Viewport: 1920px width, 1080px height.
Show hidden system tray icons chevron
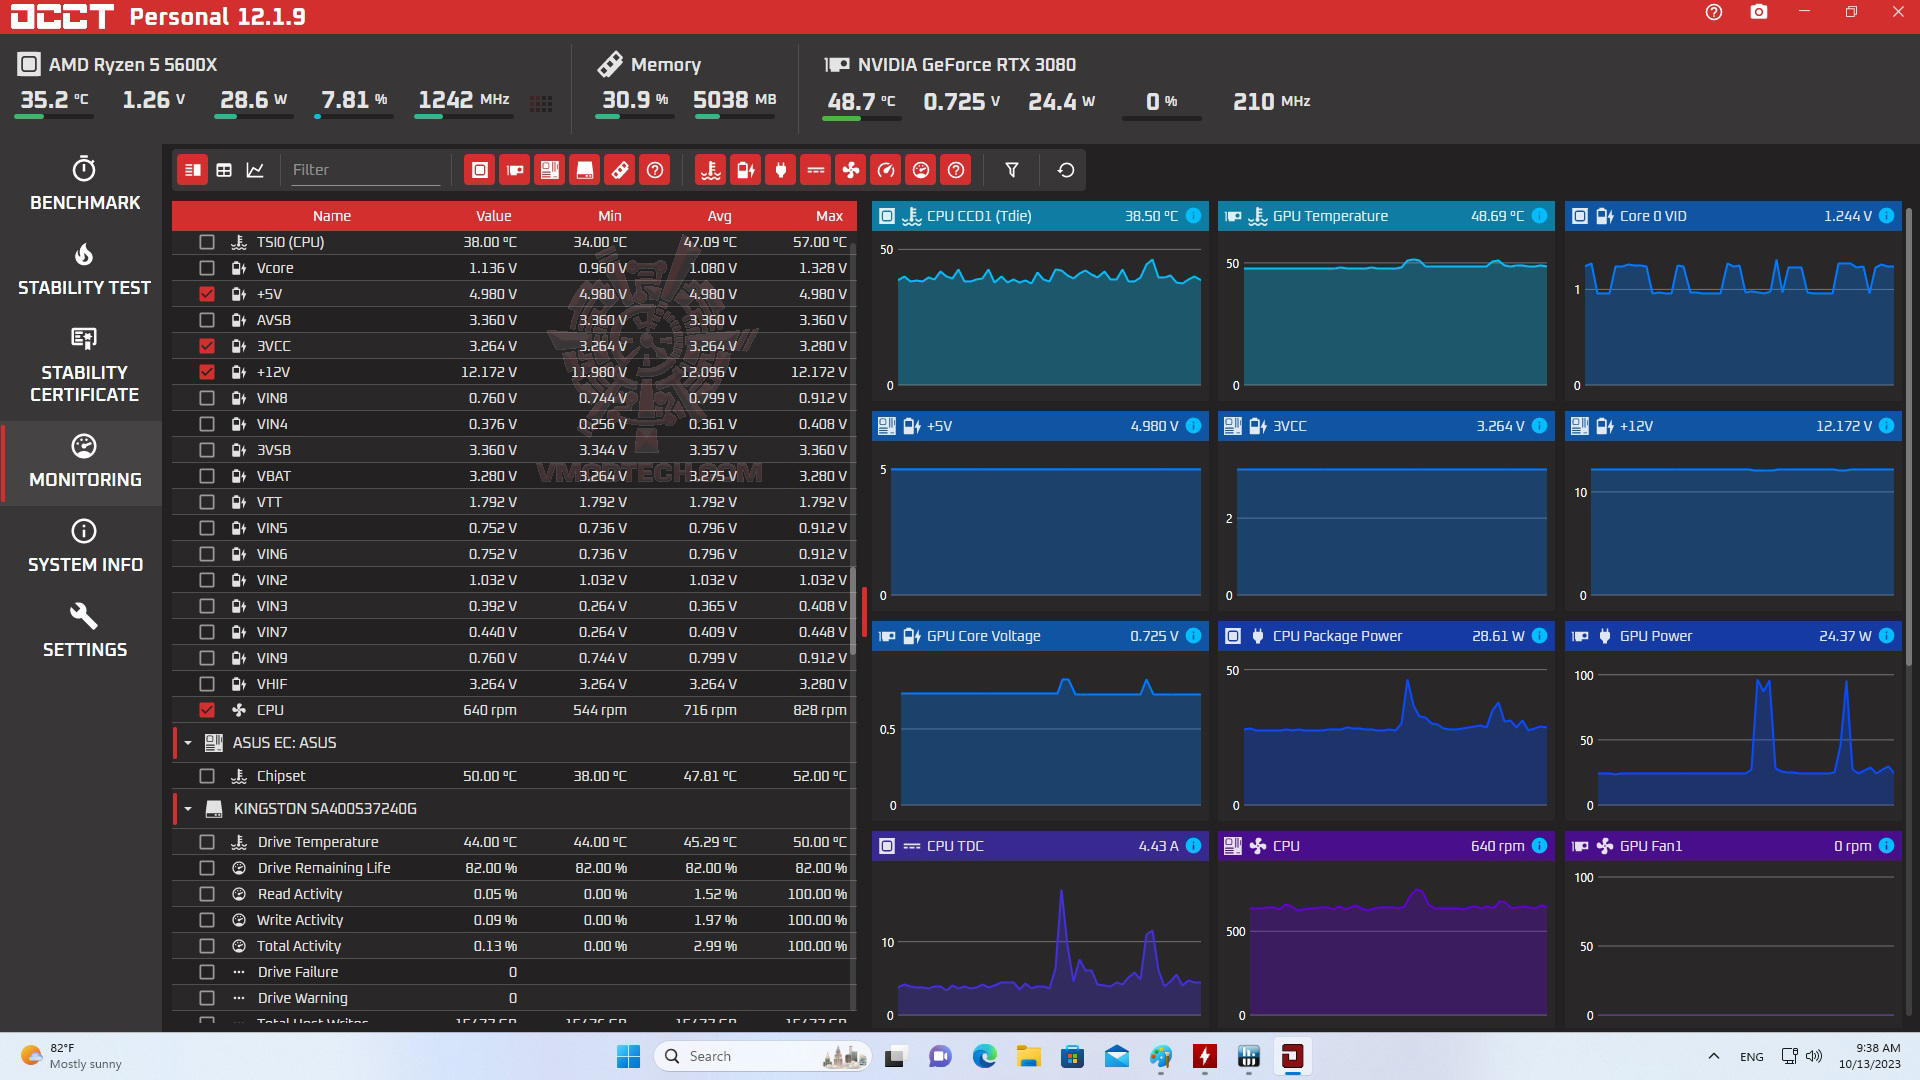pyautogui.click(x=1714, y=1056)
